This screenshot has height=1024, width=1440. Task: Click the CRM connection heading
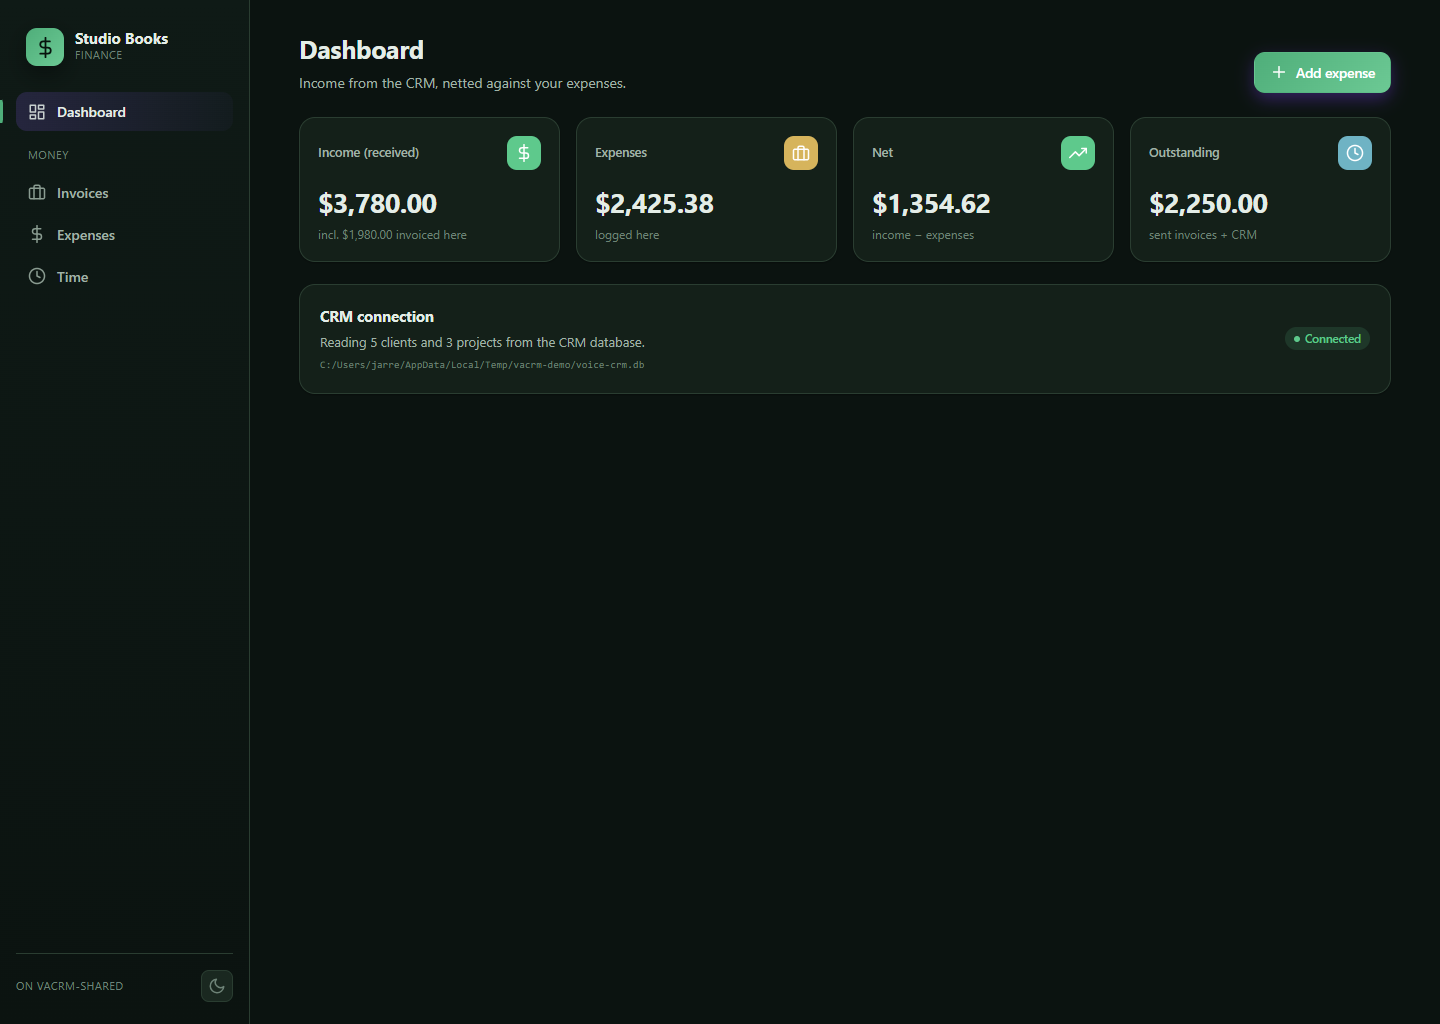(377, 317)
